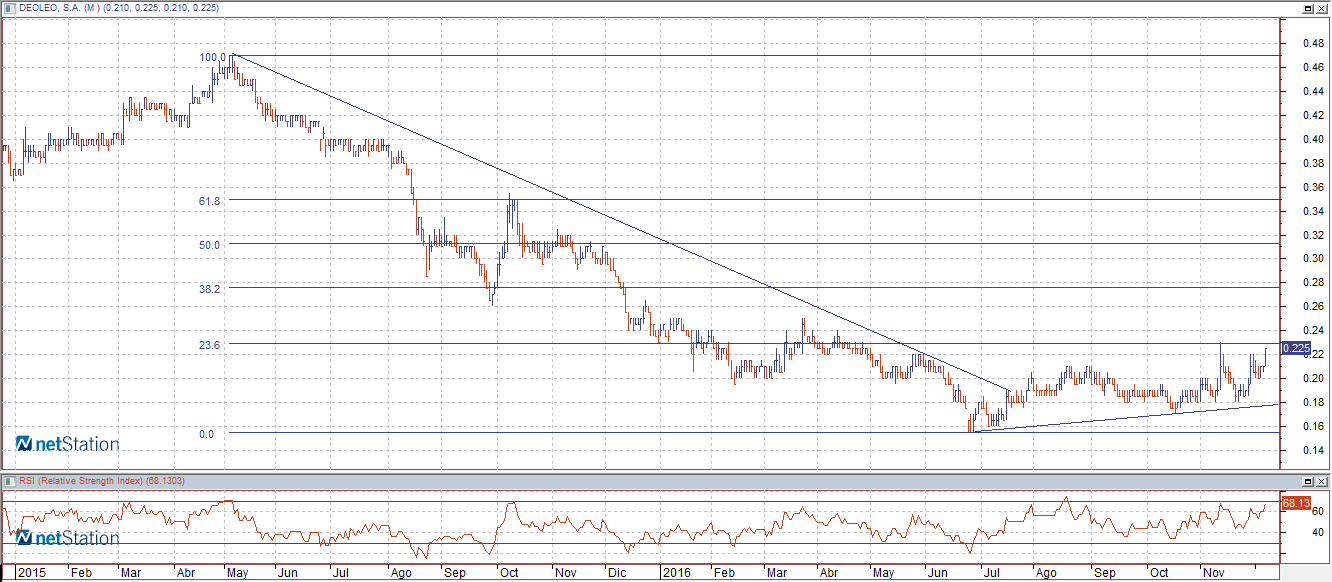Click the 50.0 Fibonacci level label

(210, 244)
